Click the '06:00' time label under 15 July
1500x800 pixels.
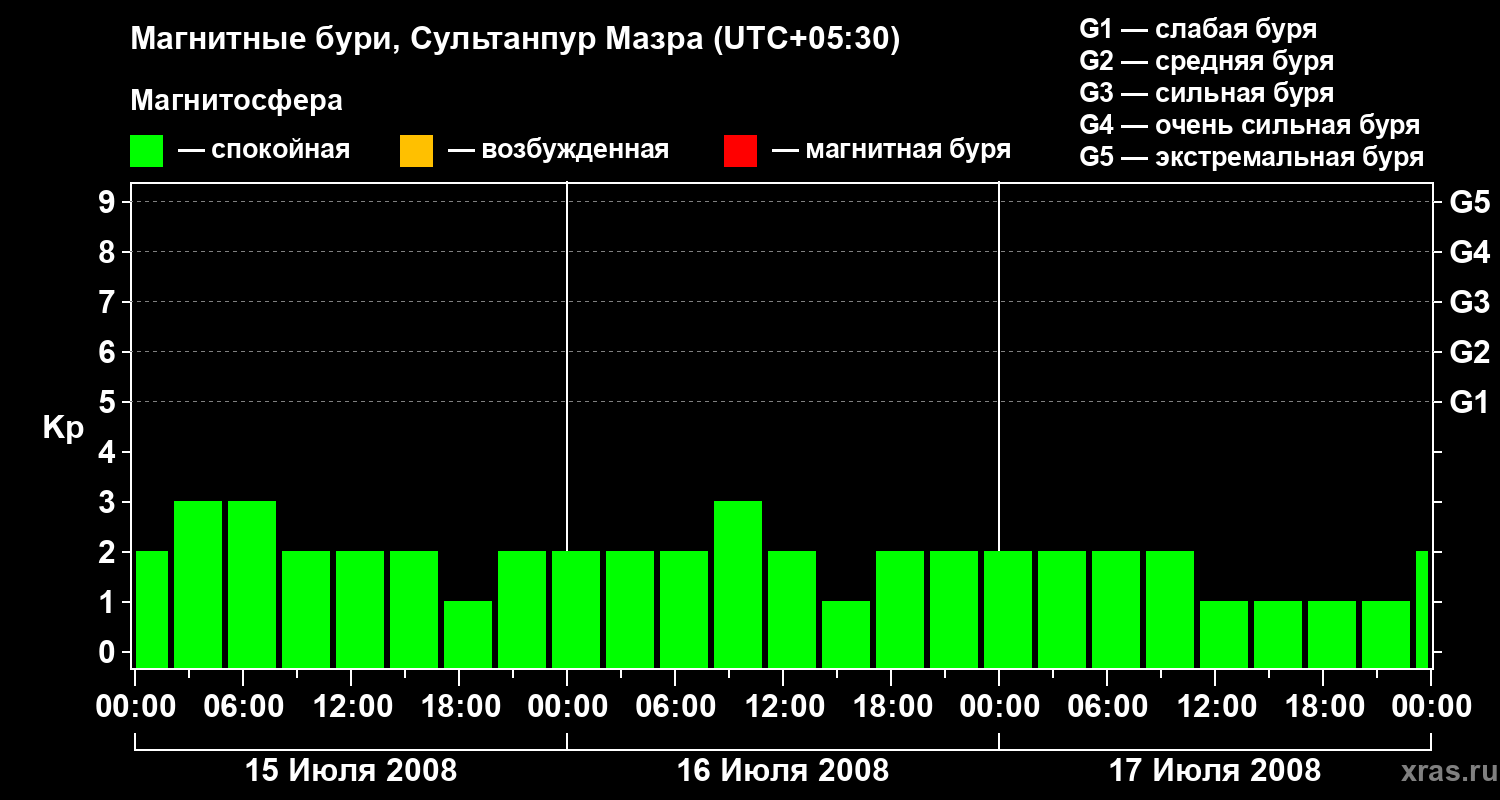click(x=243, y=706)
